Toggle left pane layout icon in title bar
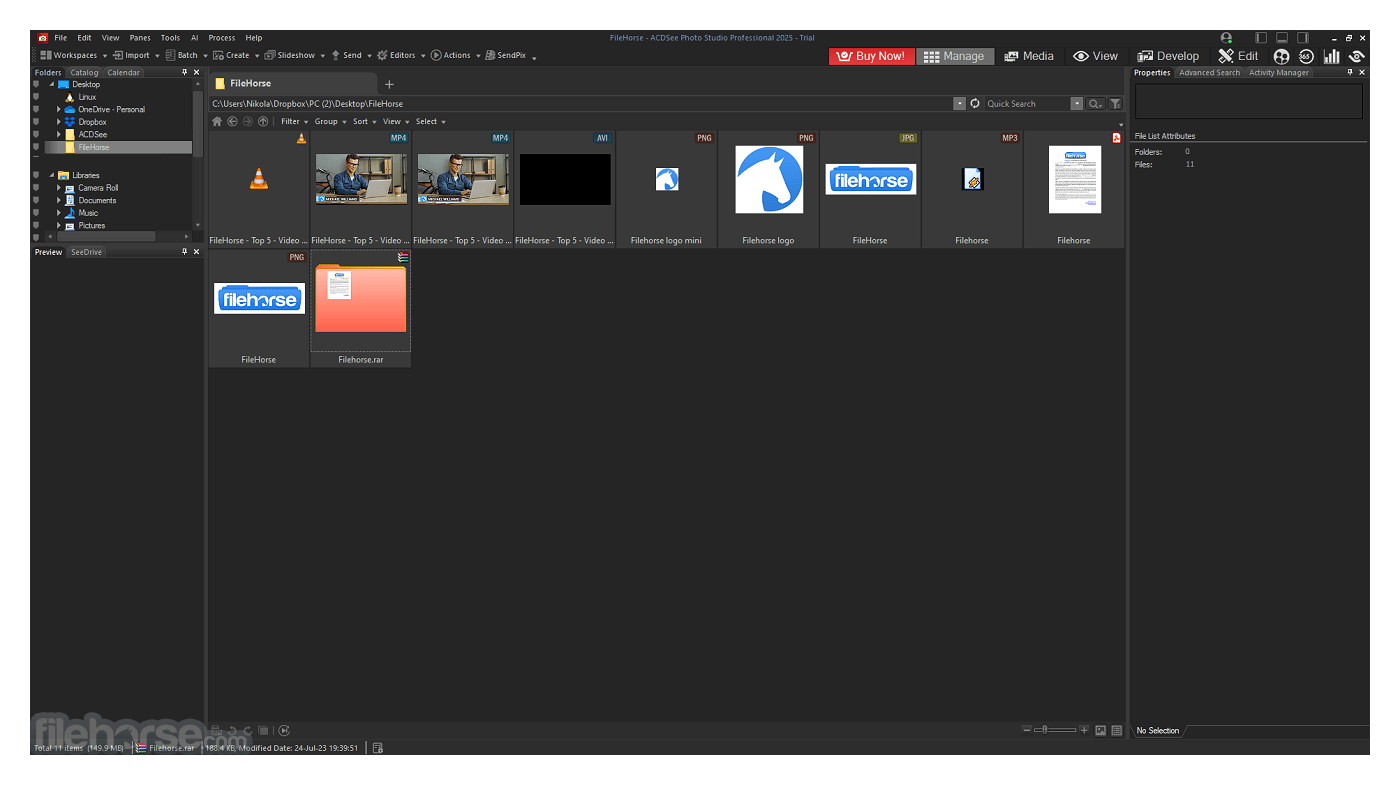Viewport: 1400px width, 785px height. (1261, 38)
